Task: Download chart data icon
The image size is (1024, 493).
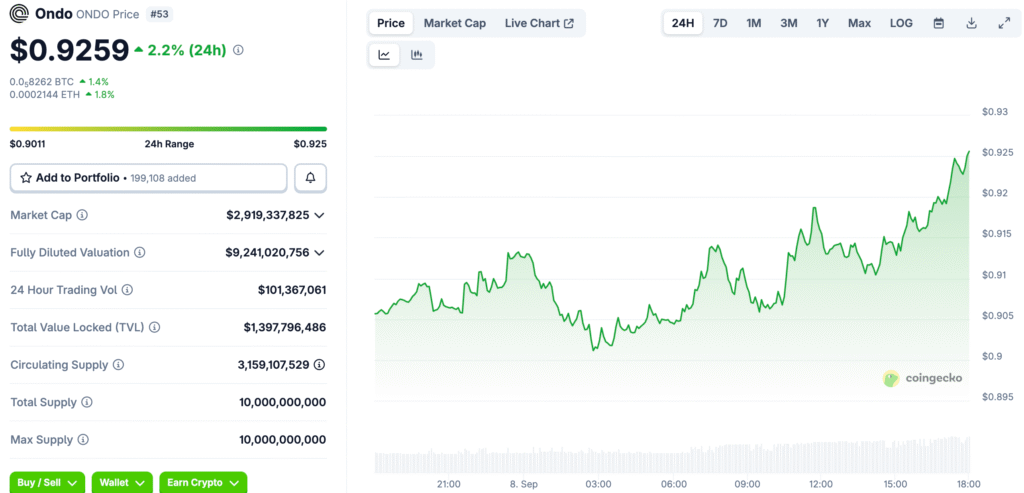Action: 971,24
